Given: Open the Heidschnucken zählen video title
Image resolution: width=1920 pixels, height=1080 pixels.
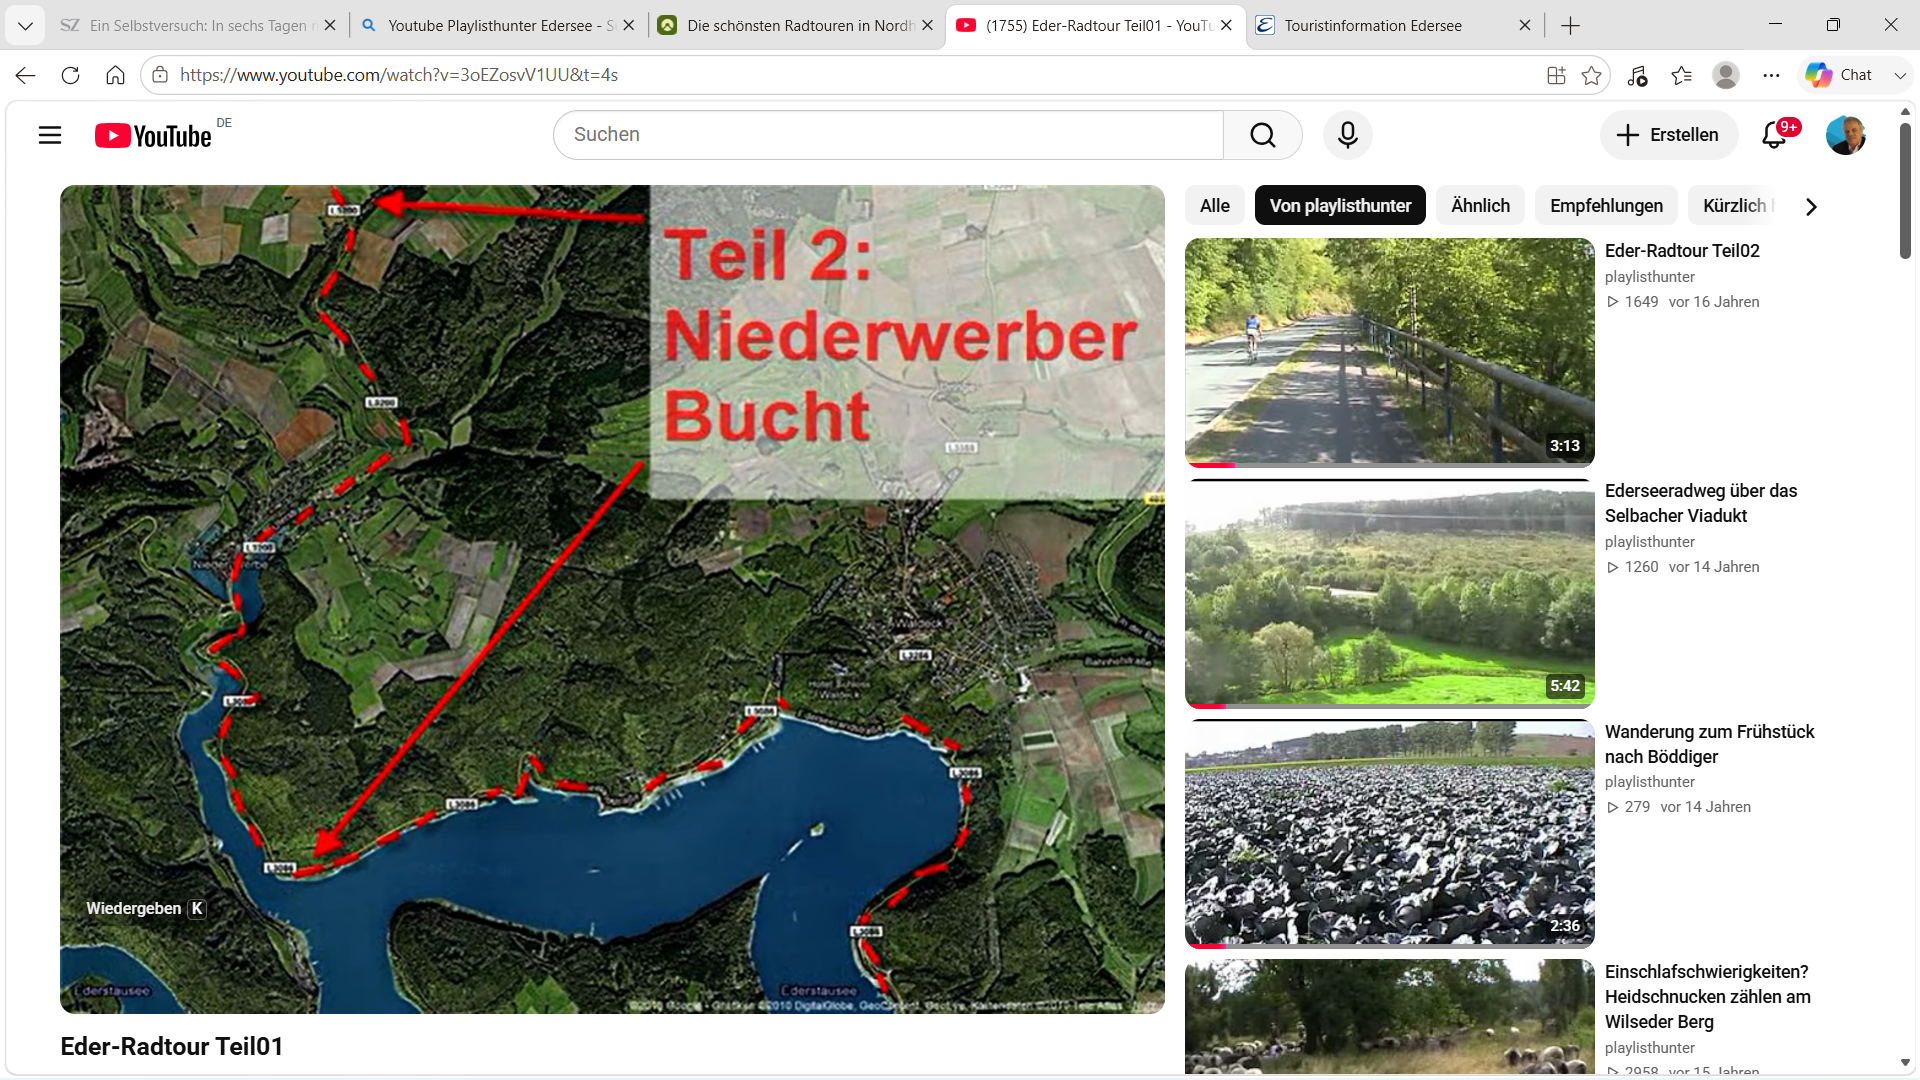Looking at the screenshot, I should tap(1708, 997).
